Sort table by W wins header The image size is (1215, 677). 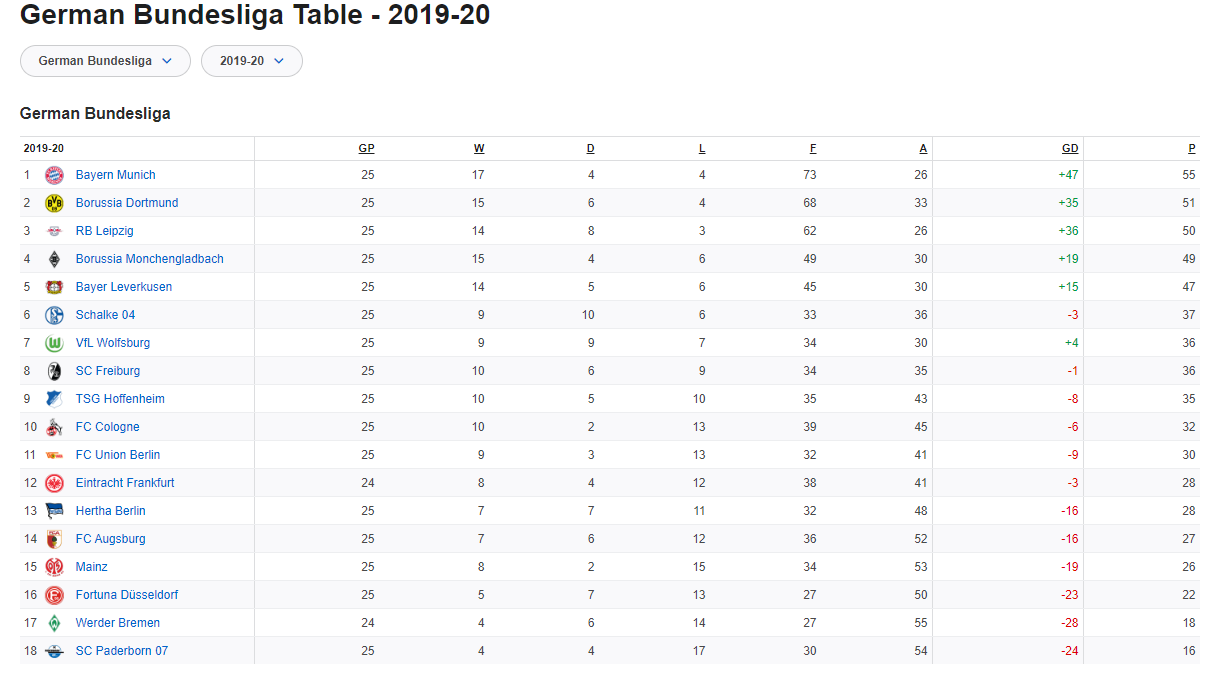pyautogui.click(x=479, y=148)
